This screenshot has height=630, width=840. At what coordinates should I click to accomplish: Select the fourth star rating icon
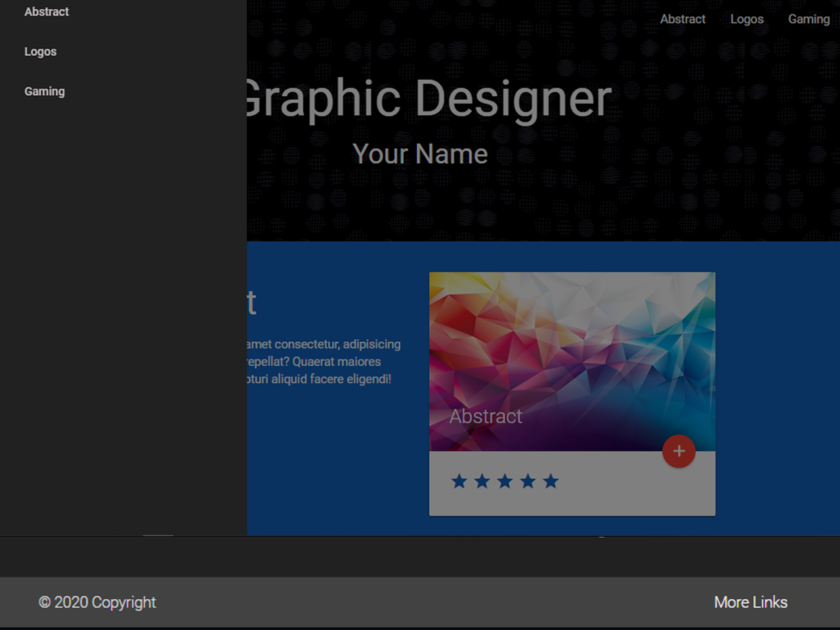coord(527,481)
